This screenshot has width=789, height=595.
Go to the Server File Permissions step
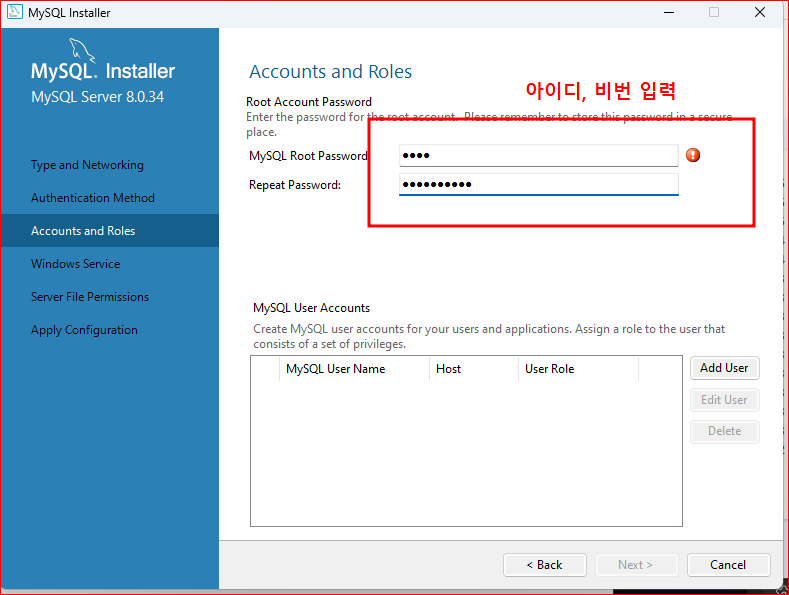click(x=90, y=297)
